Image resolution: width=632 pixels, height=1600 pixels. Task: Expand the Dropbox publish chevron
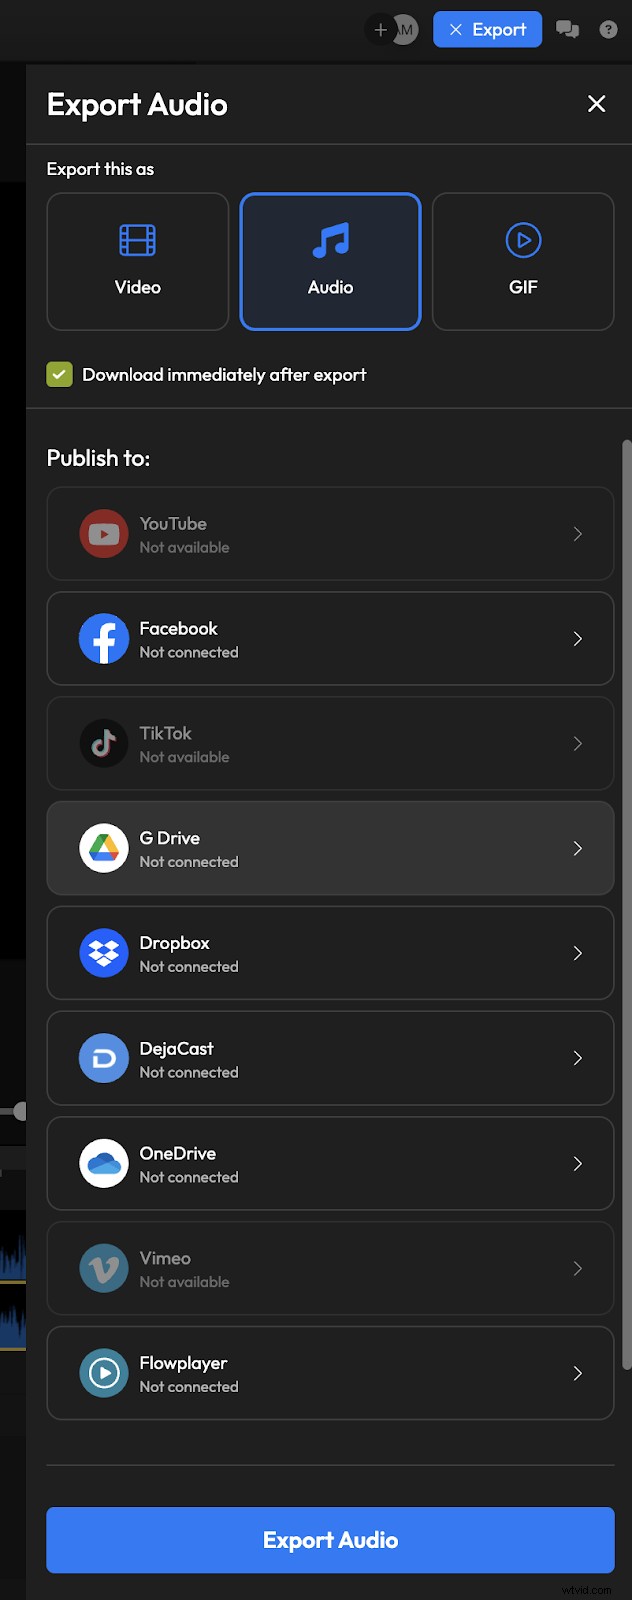coord(578,953)
